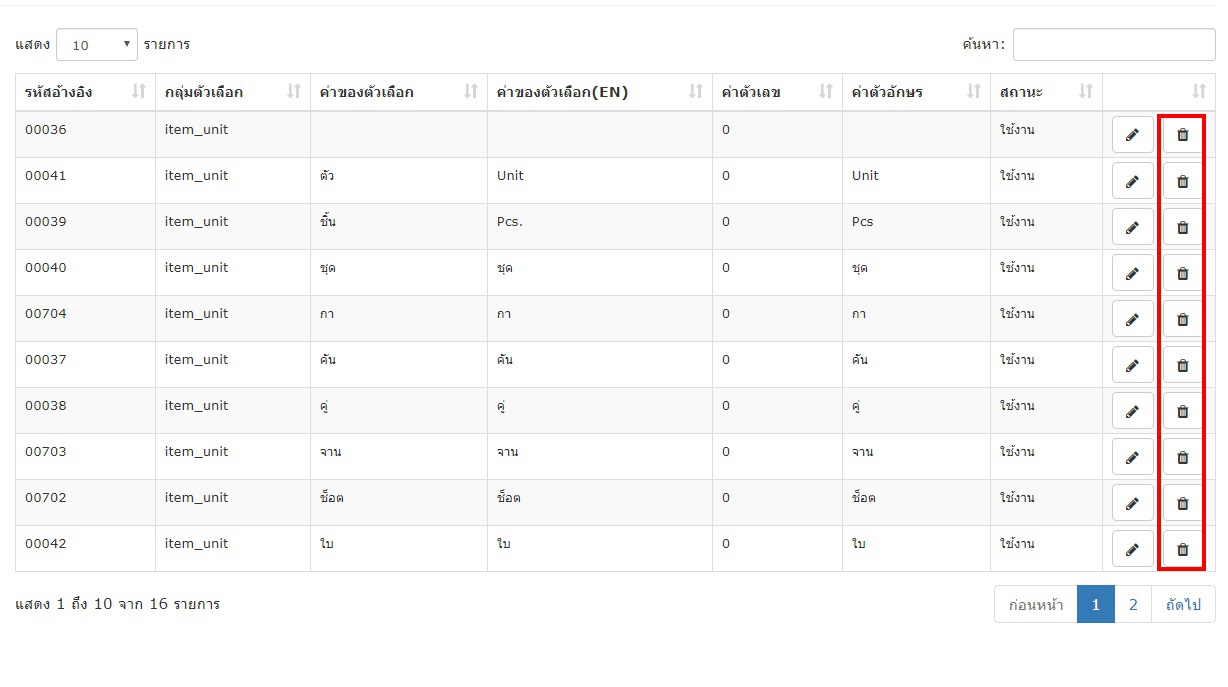Image resolution: width=1228 pixels, height=687 pixels.
Task: Open the rows-per-page dropdown showing 10
Action: (97, 45)
